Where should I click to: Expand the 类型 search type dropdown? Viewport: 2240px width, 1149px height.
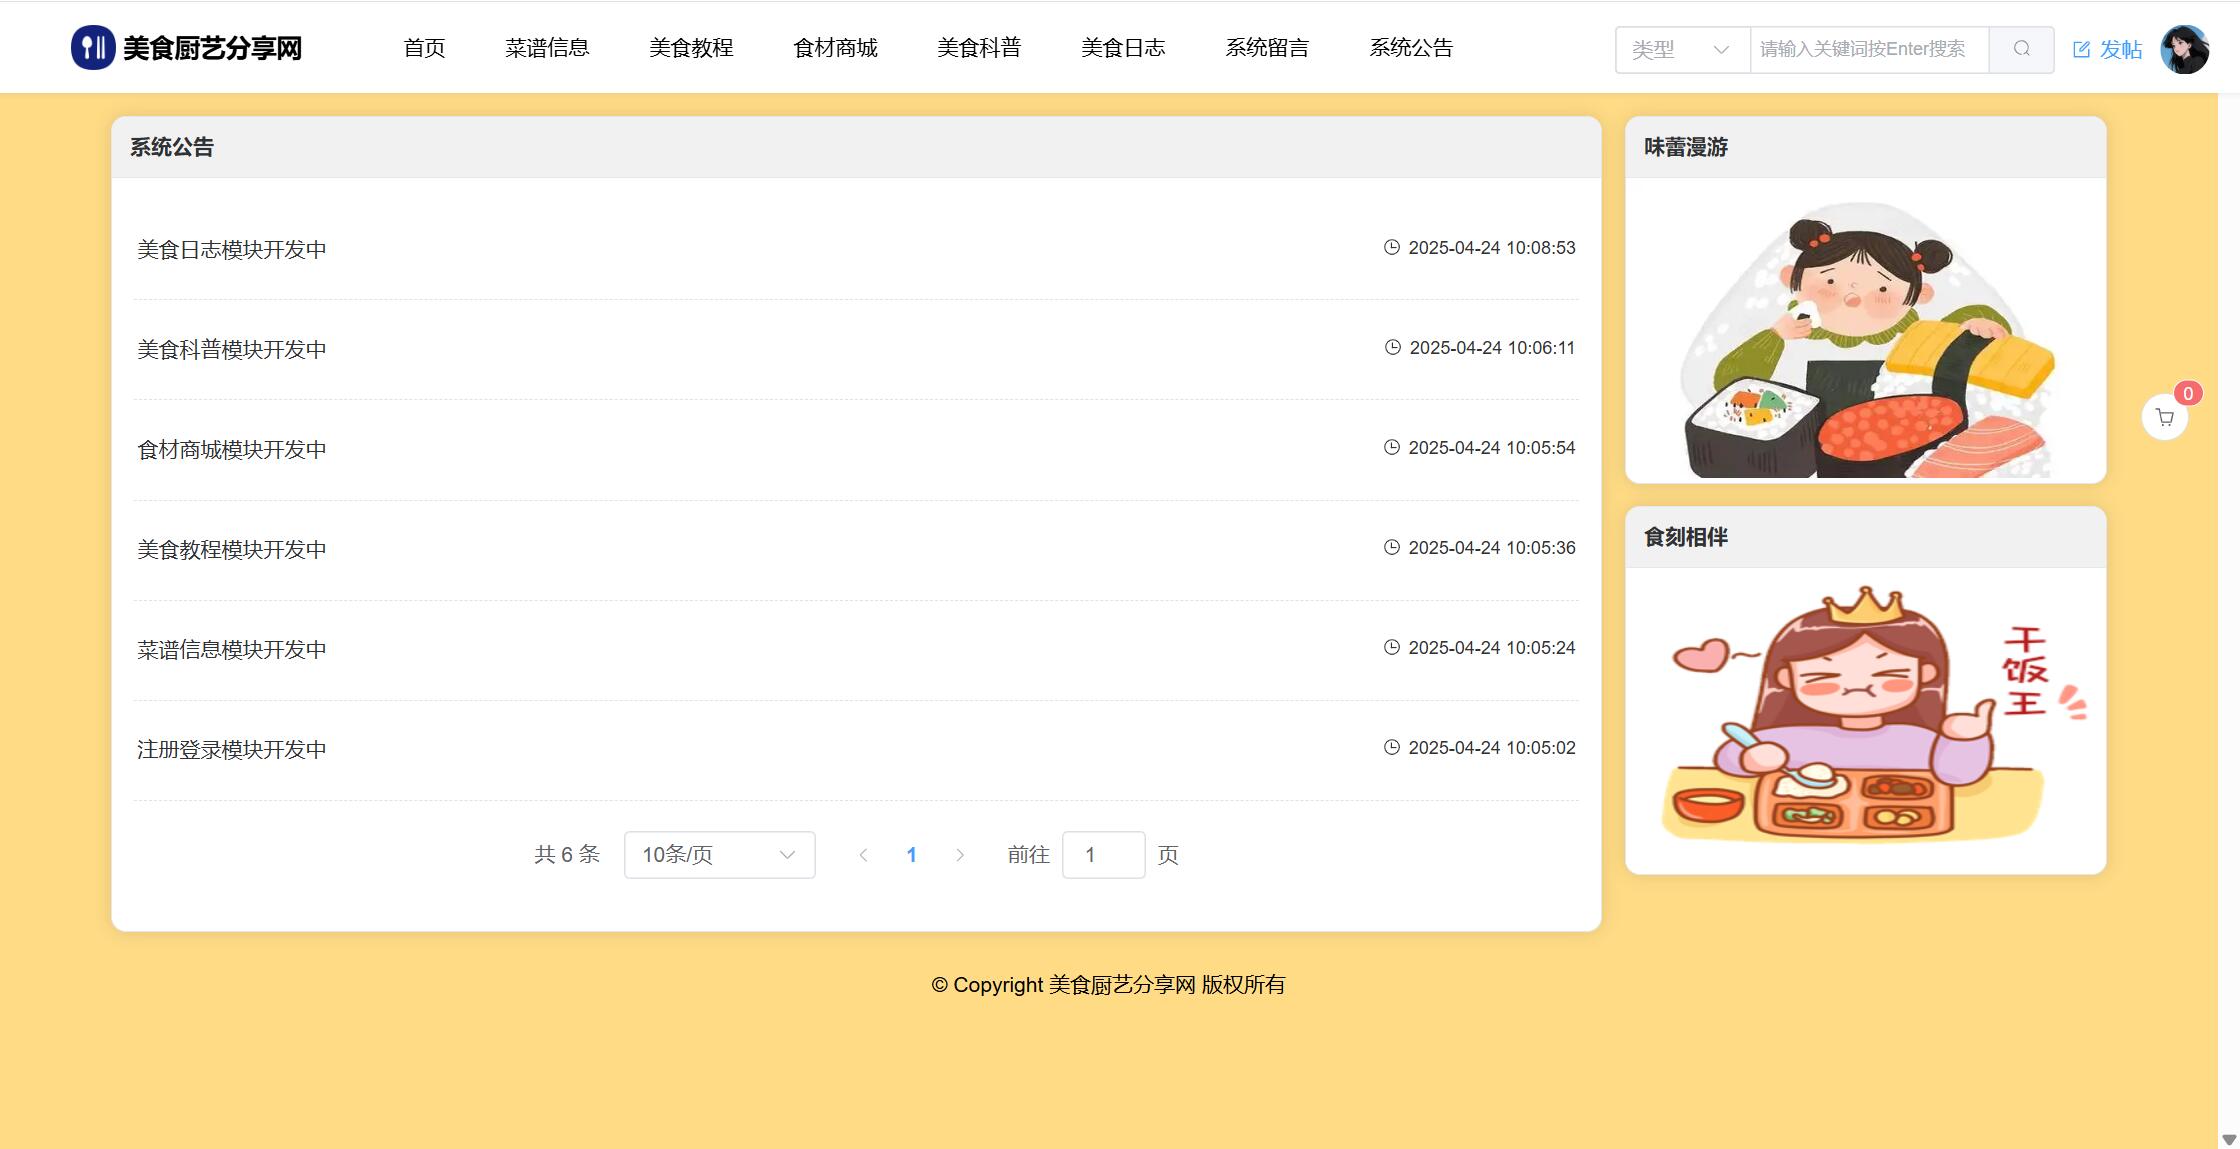pos(1682,49)
